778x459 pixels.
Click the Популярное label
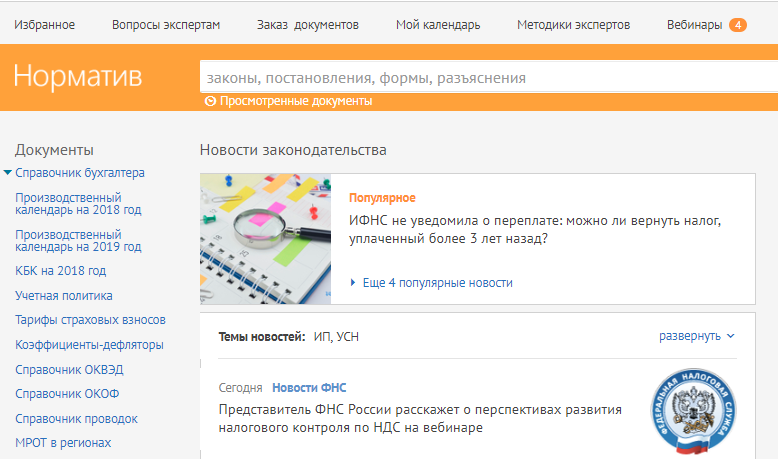pyautogui.click(x=382, y=198)
